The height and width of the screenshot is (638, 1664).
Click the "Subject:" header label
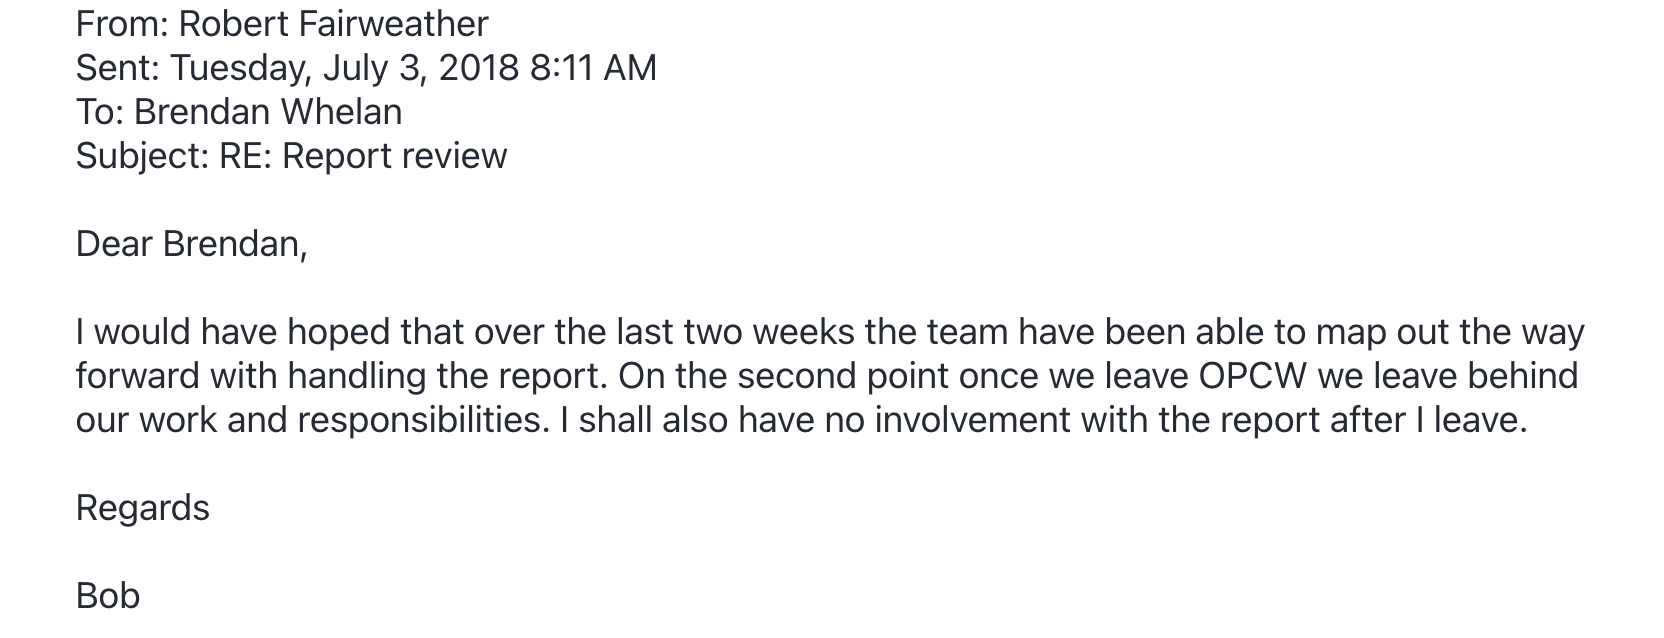click(143, 155)
